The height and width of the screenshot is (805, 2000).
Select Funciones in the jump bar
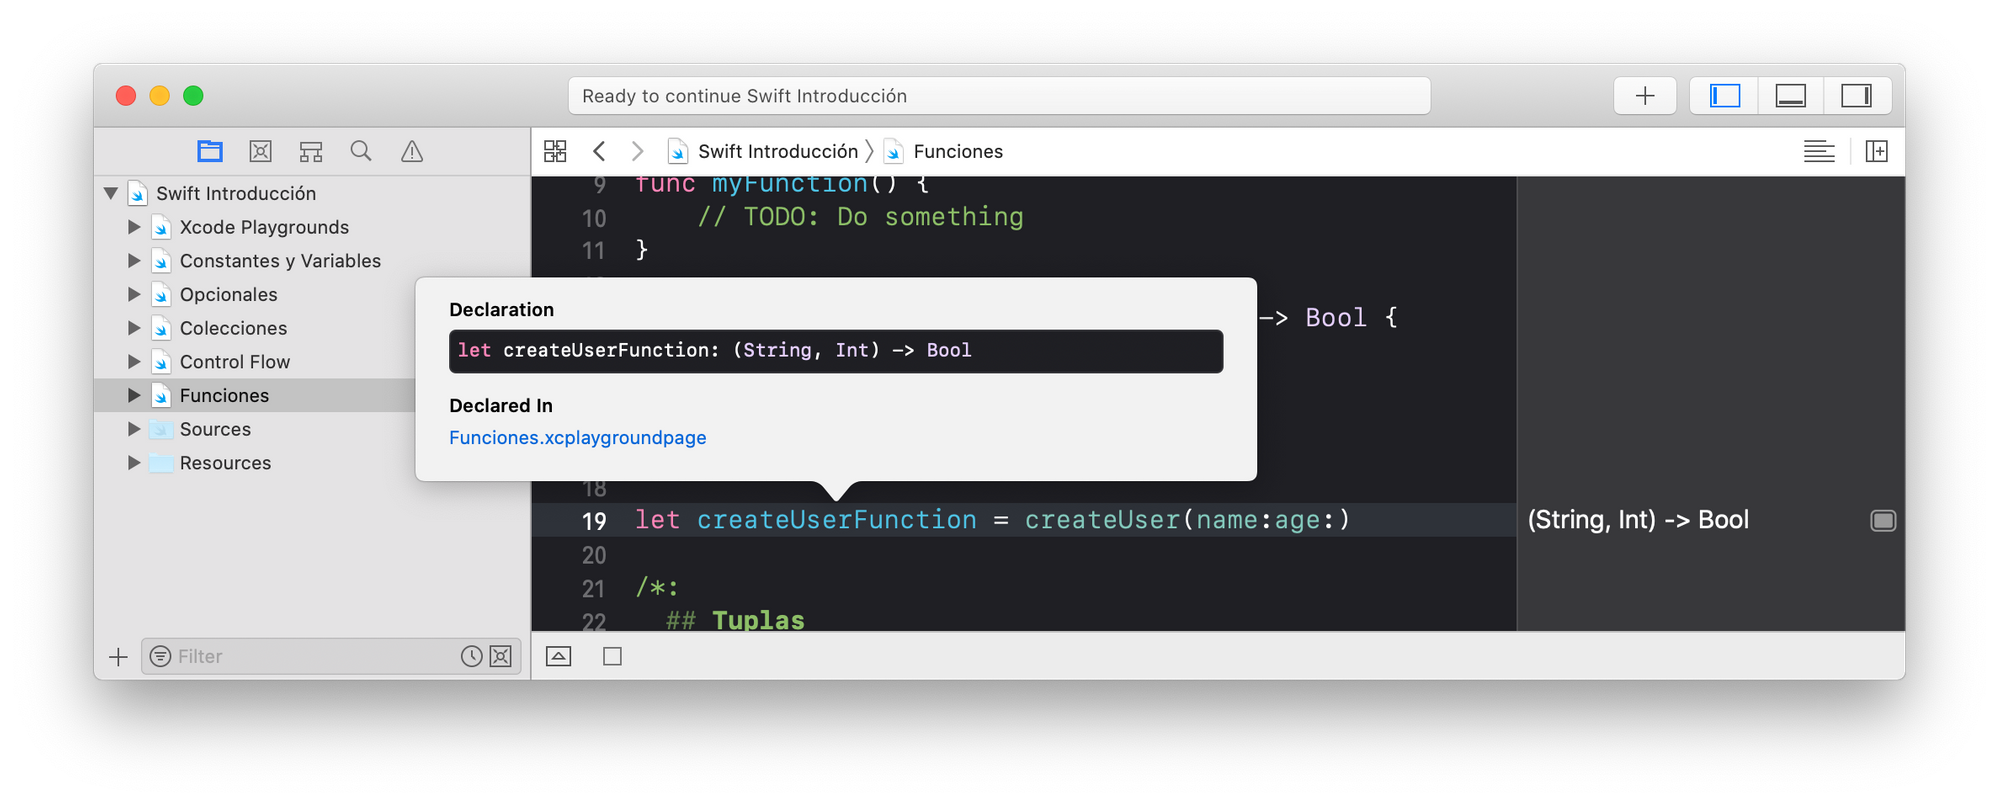click(x=957, y=151)
